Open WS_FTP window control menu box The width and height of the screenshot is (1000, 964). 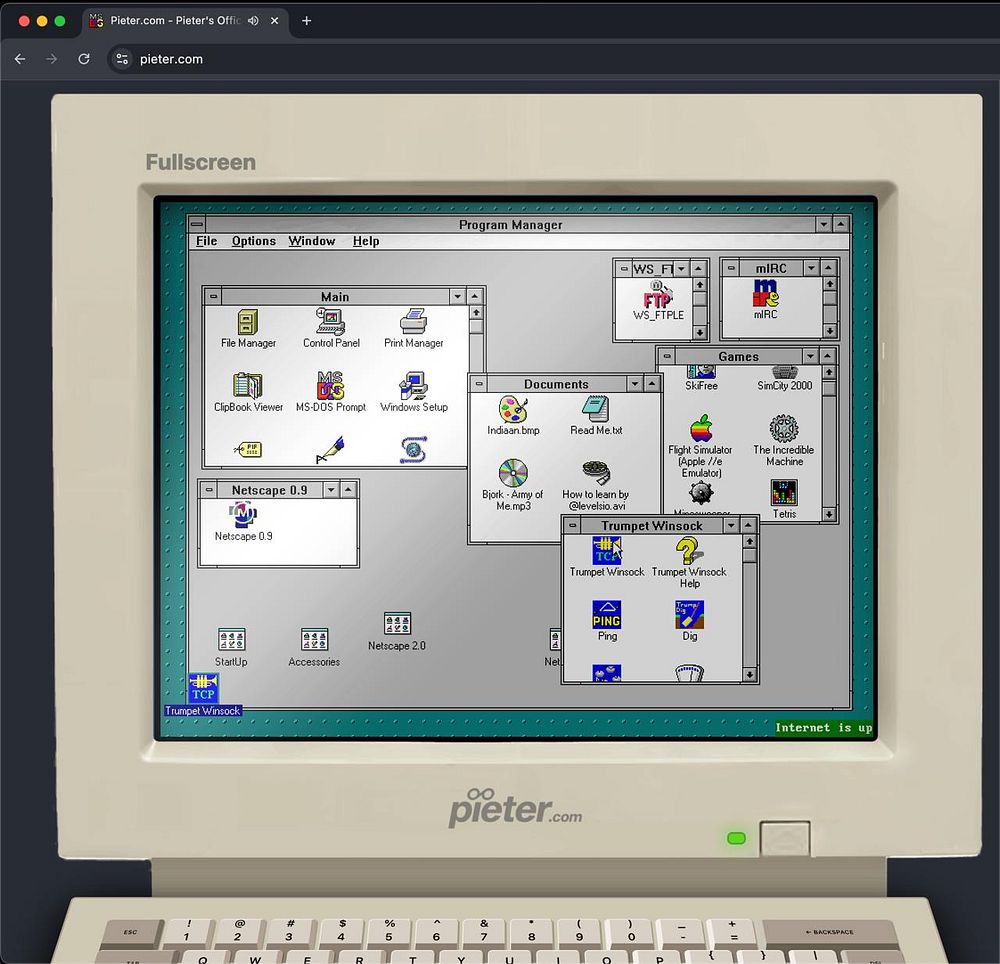624,268
